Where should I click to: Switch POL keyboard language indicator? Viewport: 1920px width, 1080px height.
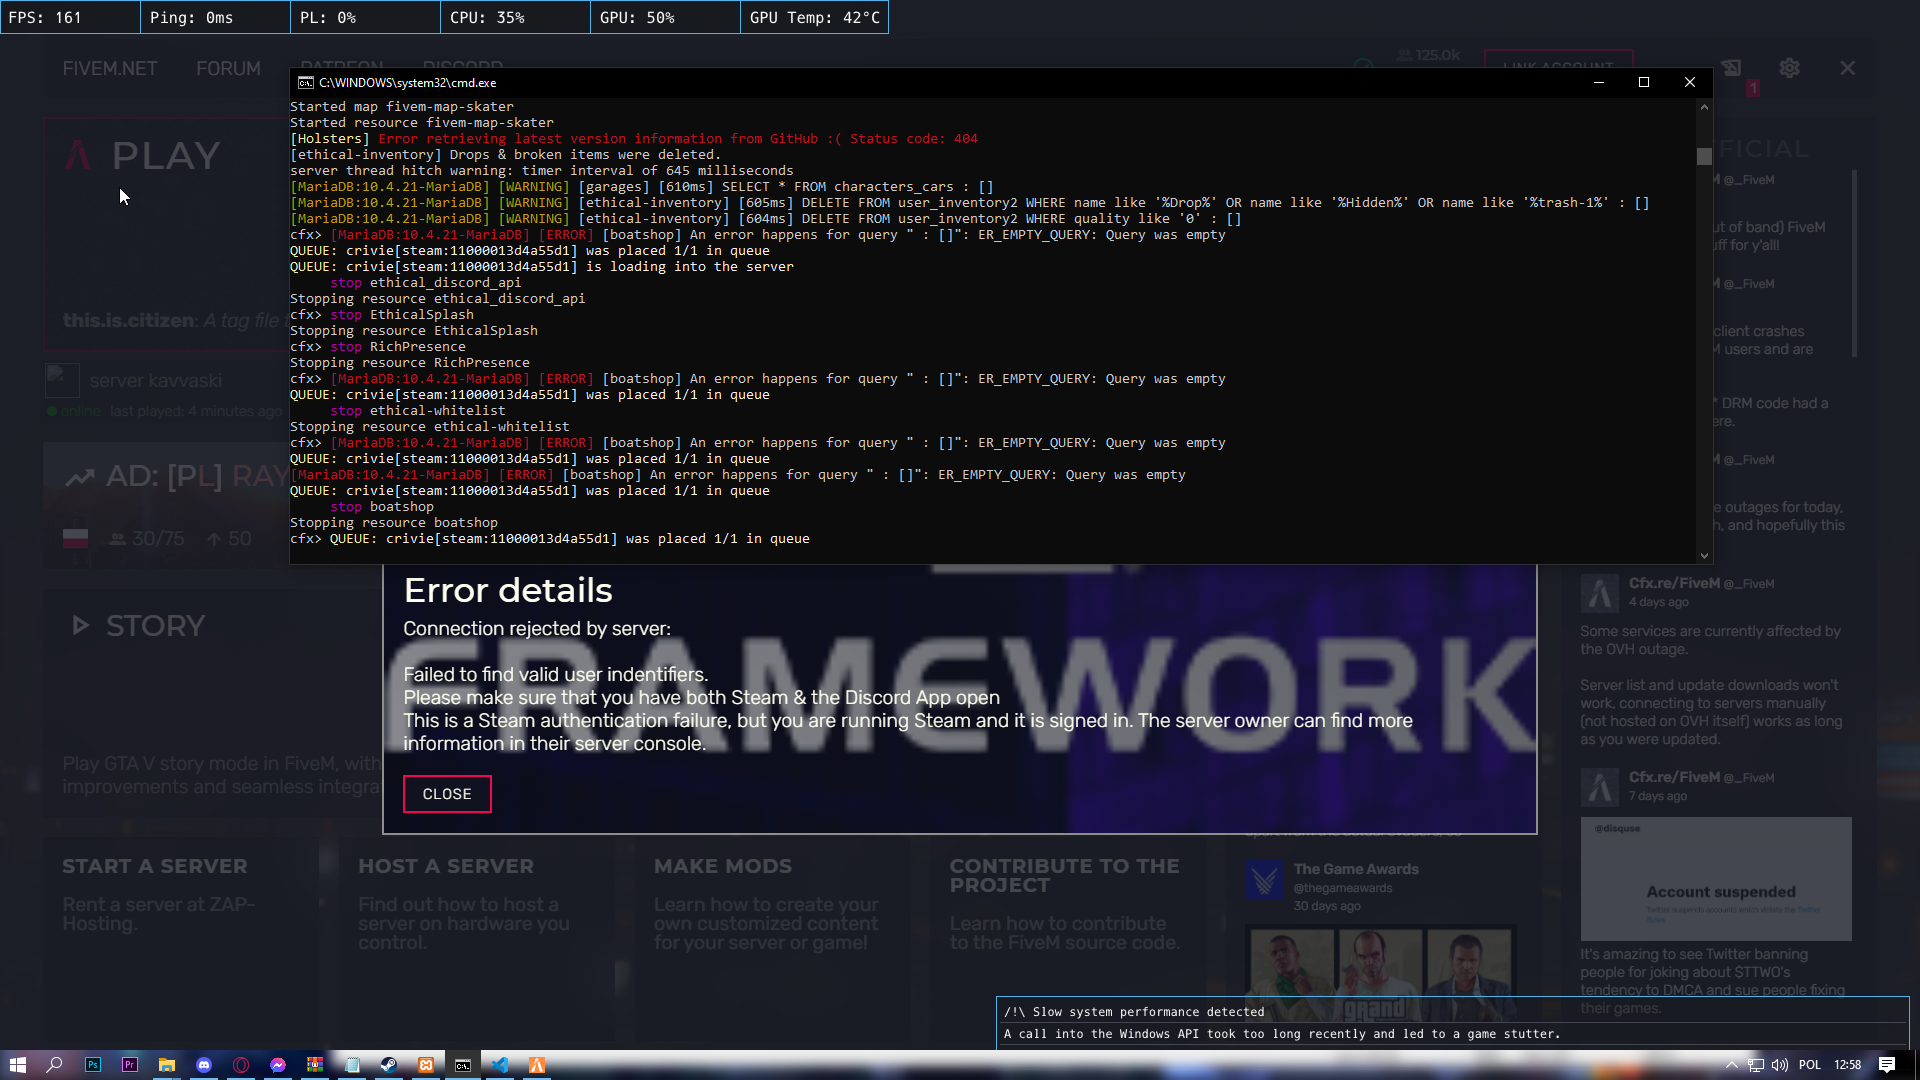point(1810,1065)
